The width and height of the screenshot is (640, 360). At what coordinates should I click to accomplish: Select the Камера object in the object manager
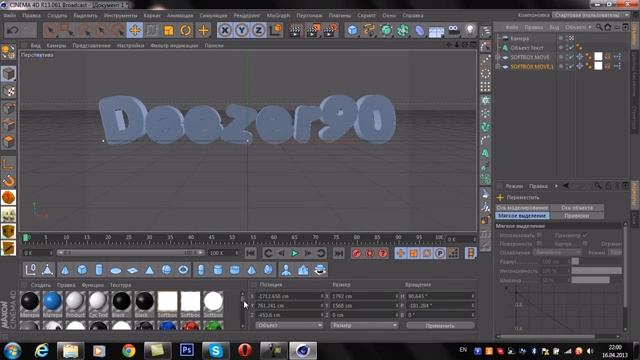coord(520,38)
